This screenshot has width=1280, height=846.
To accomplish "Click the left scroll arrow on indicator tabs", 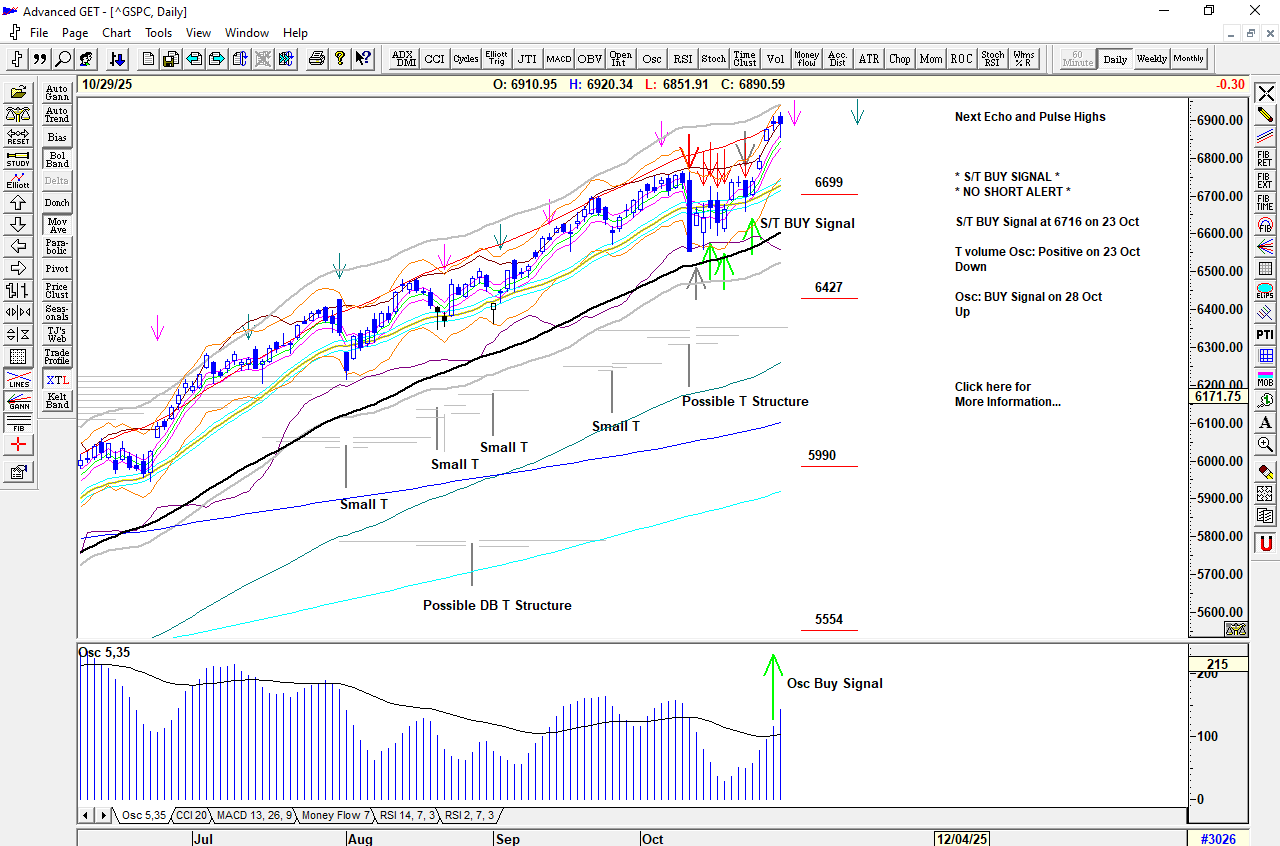I will click(87, 816).
